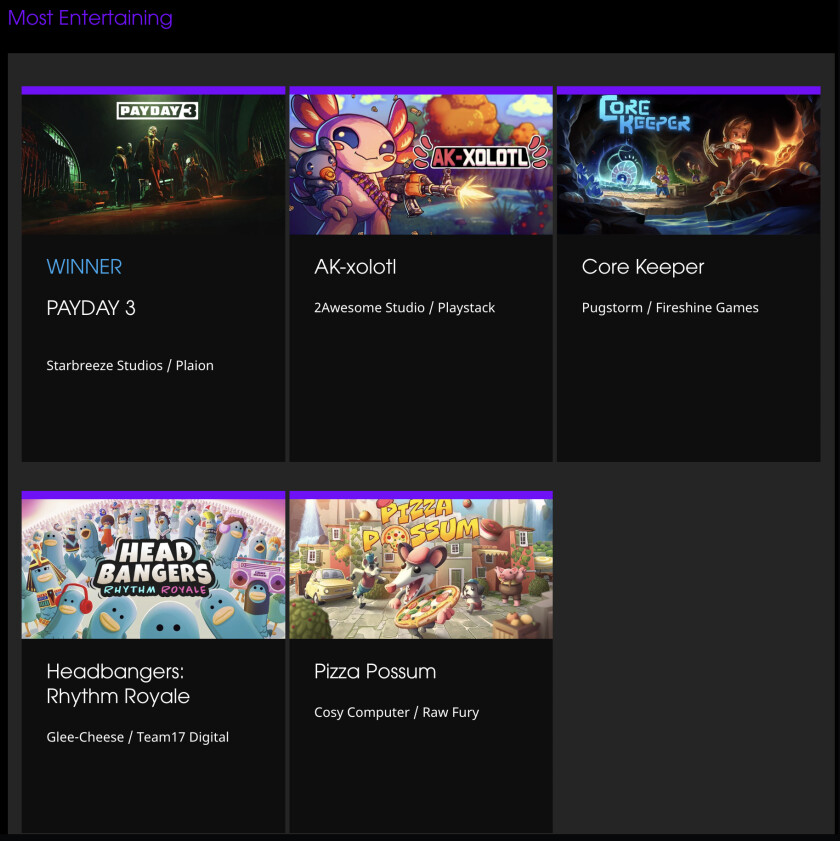This screenshot has height=841, width=840.
Task: Open the Core Keeper cover image
Action: click(689, 164)
